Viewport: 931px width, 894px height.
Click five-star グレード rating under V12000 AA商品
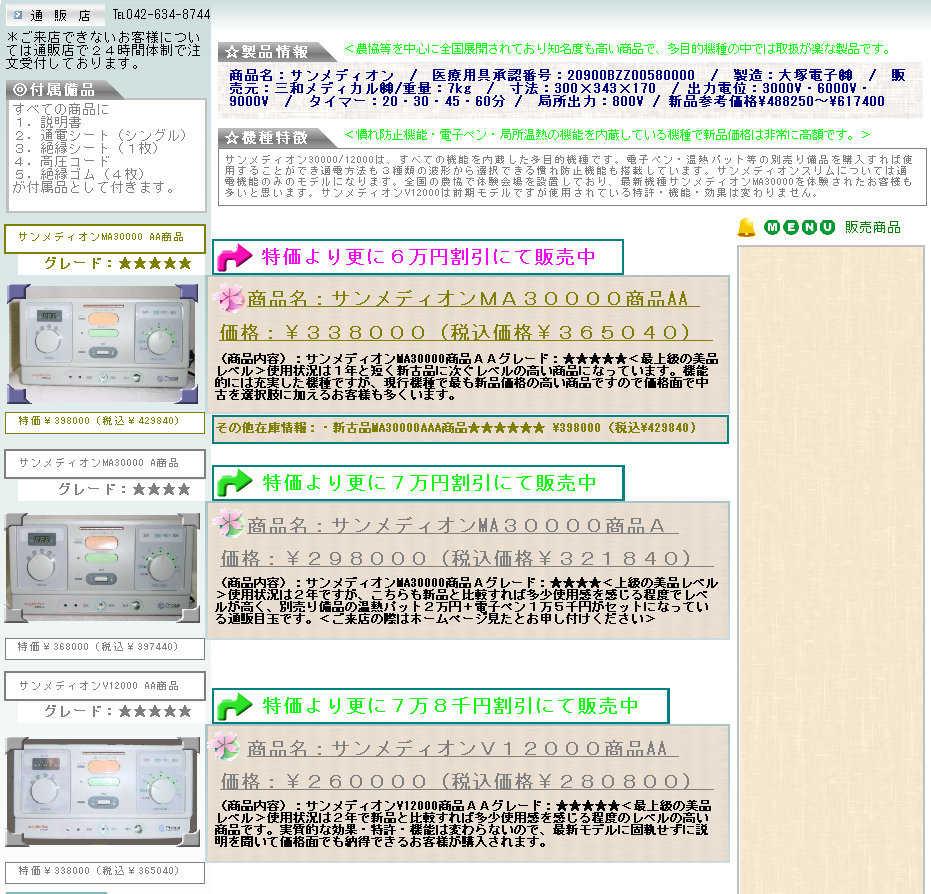(x=118, y=711)
